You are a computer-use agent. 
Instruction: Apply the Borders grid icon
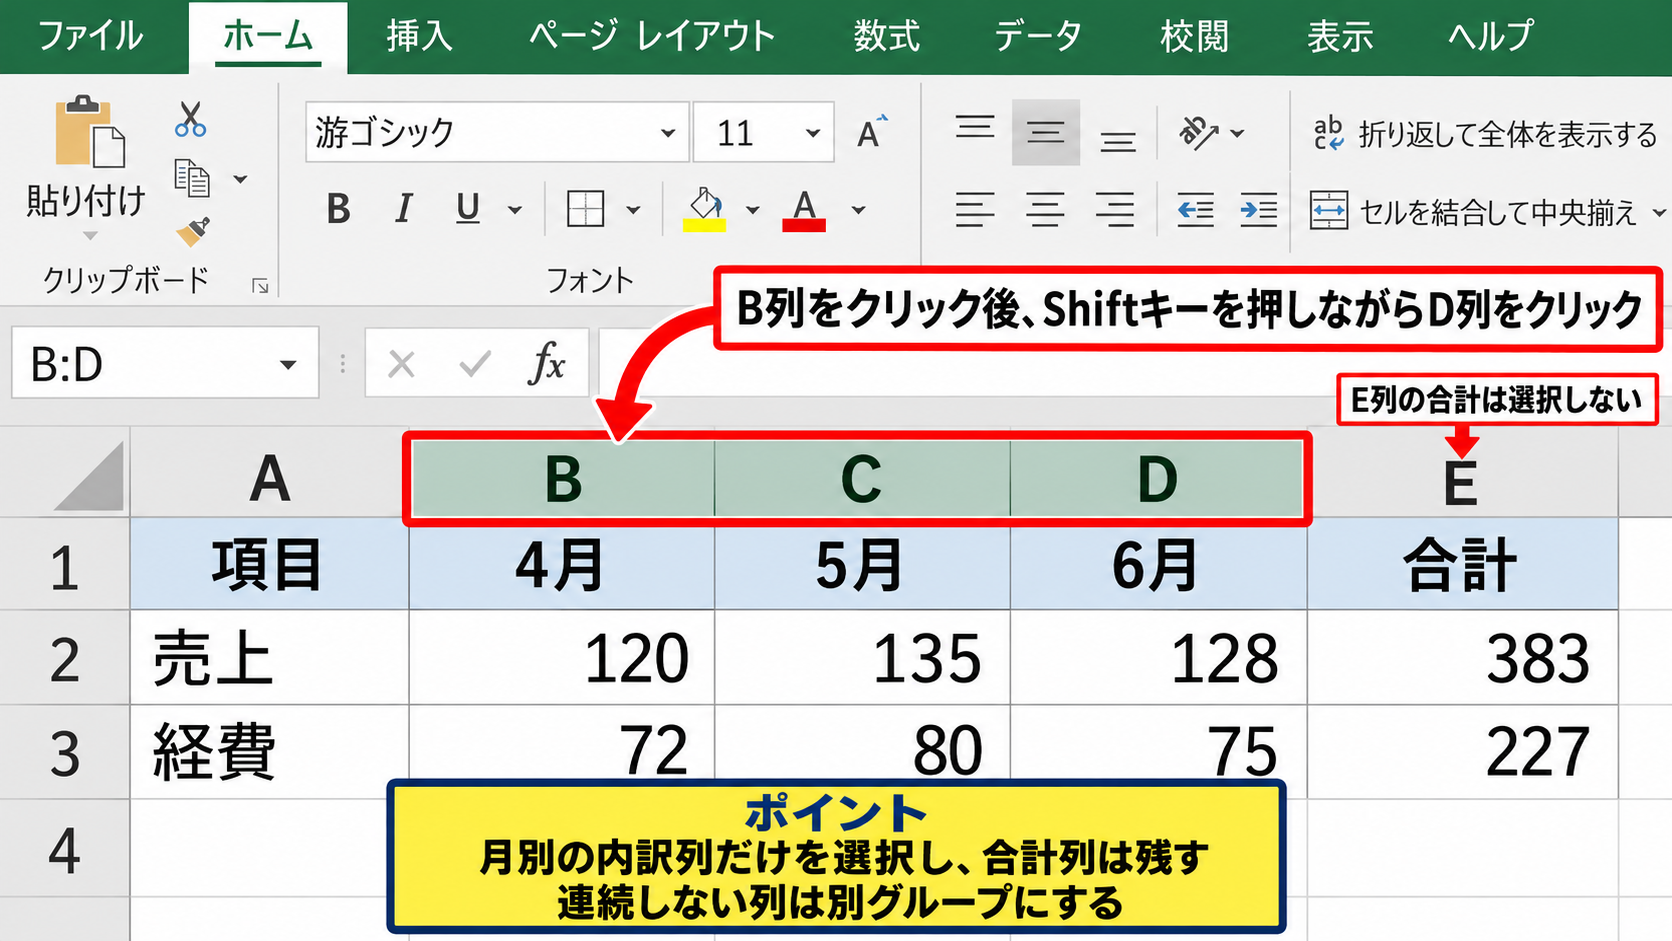pos(585,209)
